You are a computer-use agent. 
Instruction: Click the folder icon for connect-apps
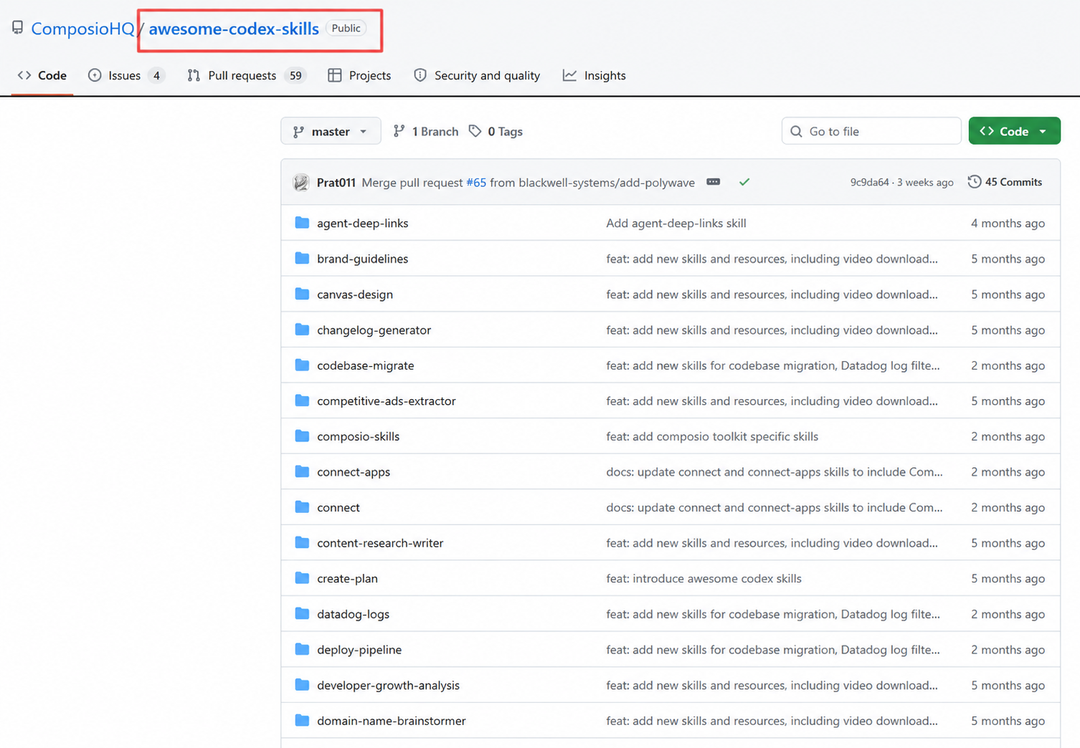[x=302, y=472]
